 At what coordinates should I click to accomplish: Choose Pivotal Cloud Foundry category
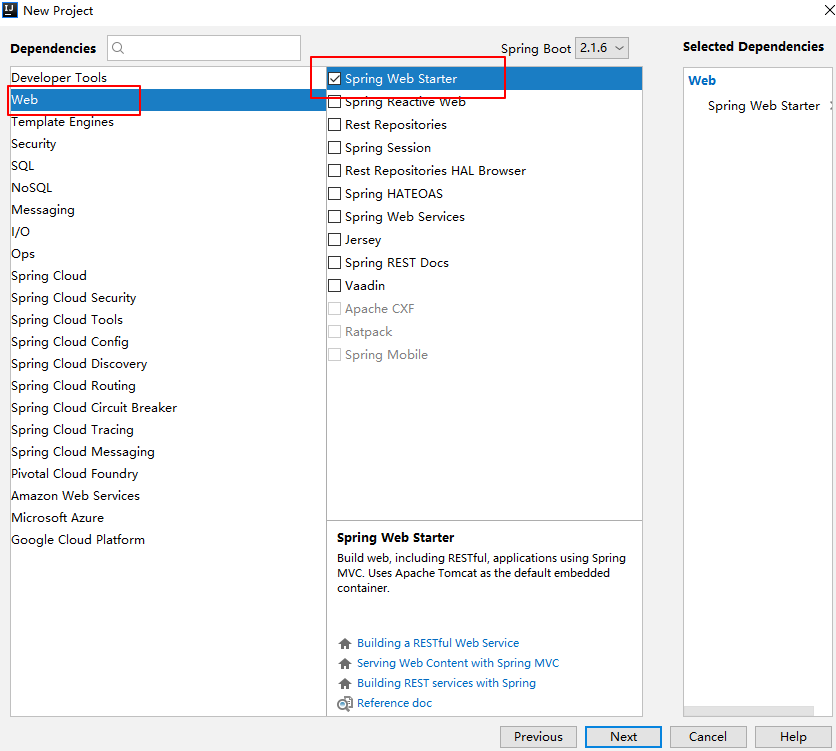click(168, 473)
